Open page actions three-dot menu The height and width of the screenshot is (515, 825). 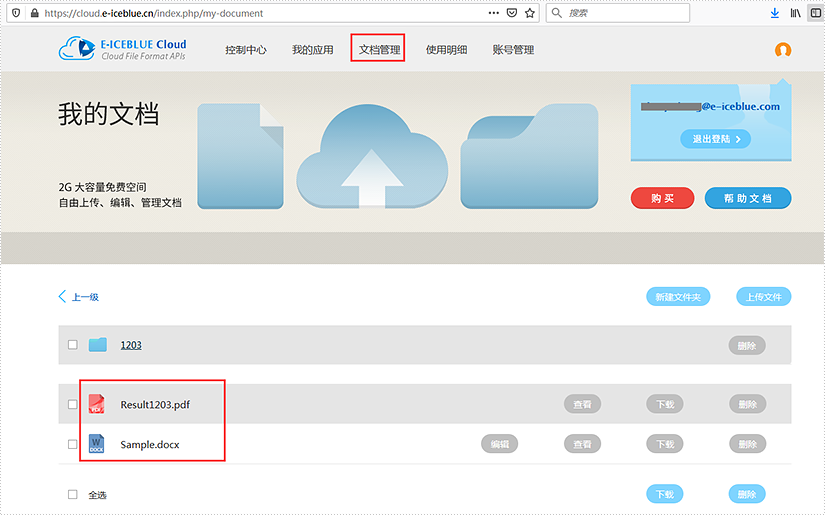[494, 13]
